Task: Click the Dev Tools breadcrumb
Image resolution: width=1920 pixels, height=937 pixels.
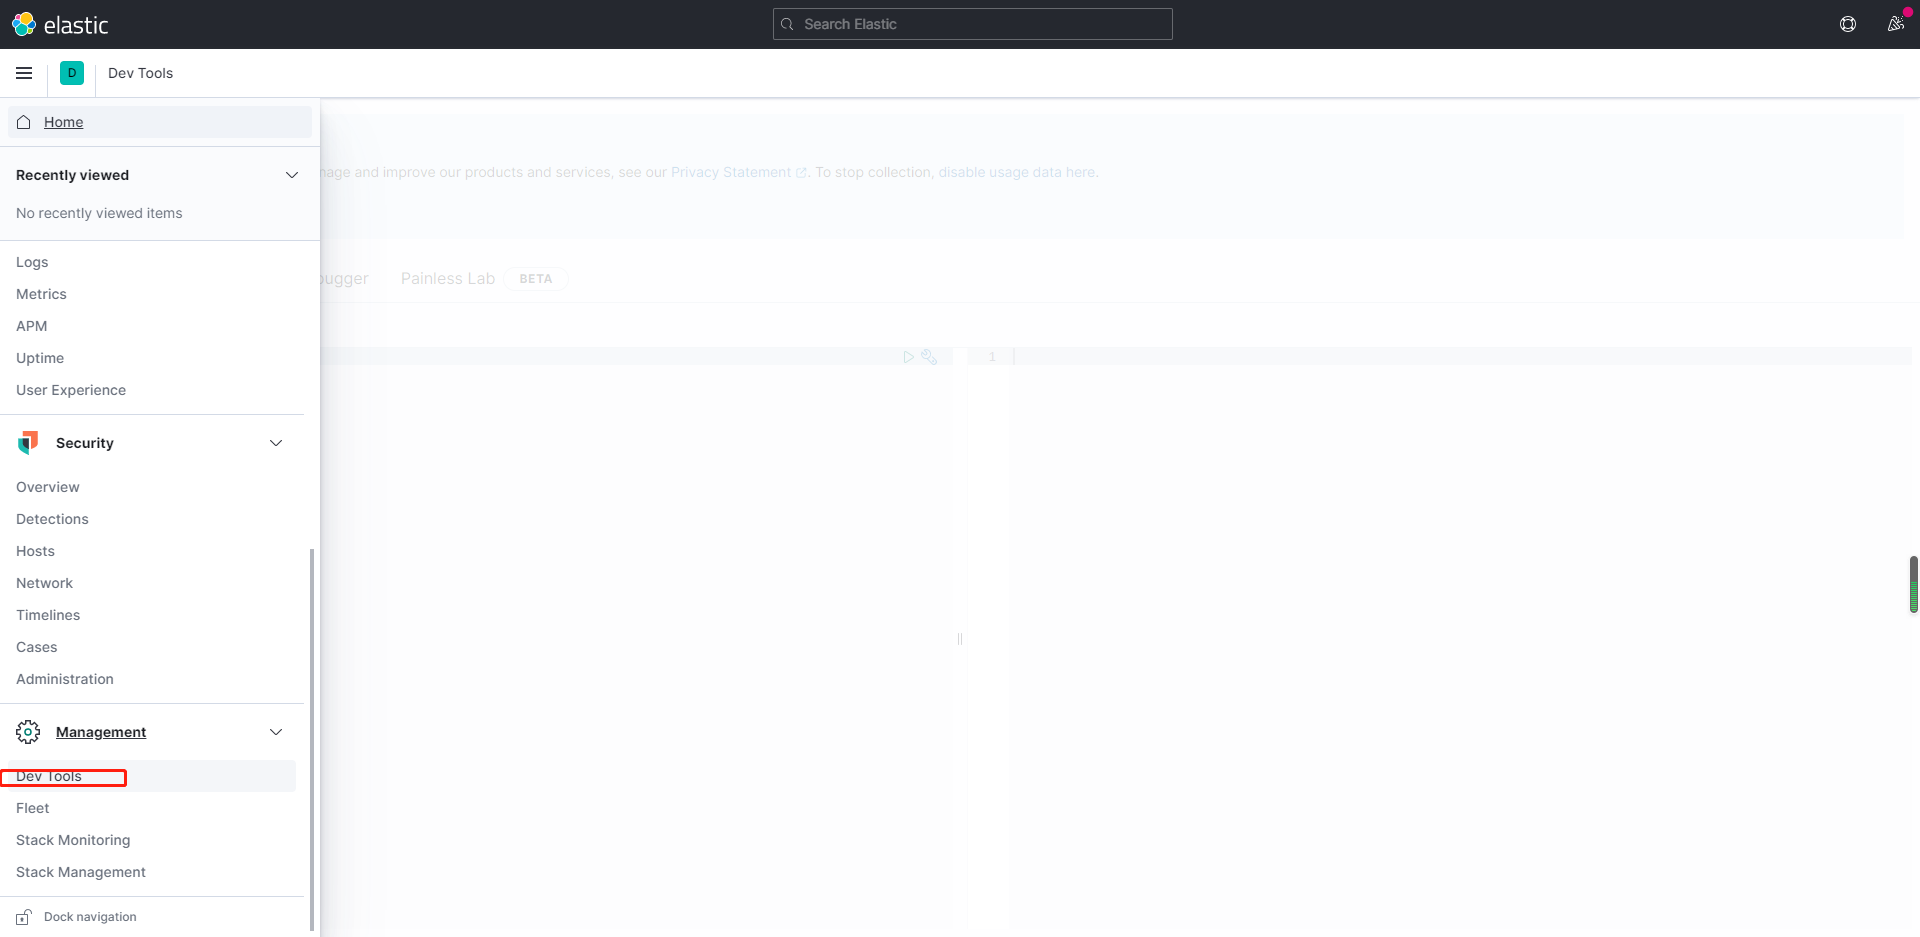Action: click(x=140, y=73)
